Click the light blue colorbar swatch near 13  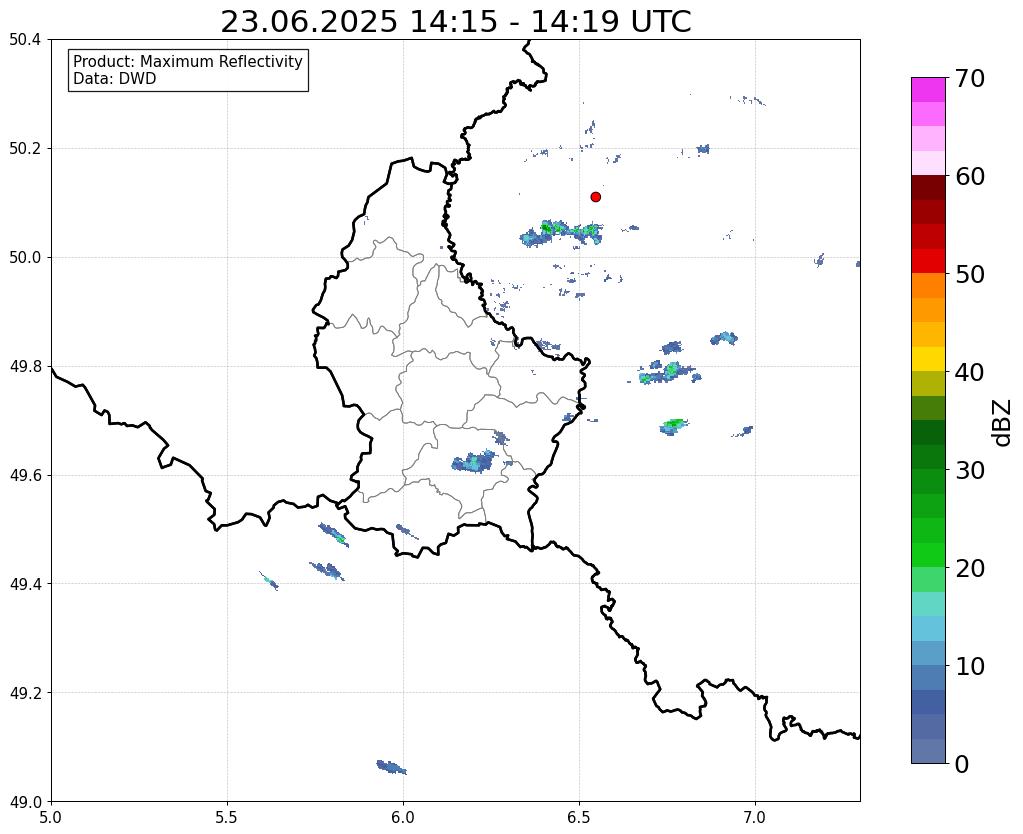[928, 628]
